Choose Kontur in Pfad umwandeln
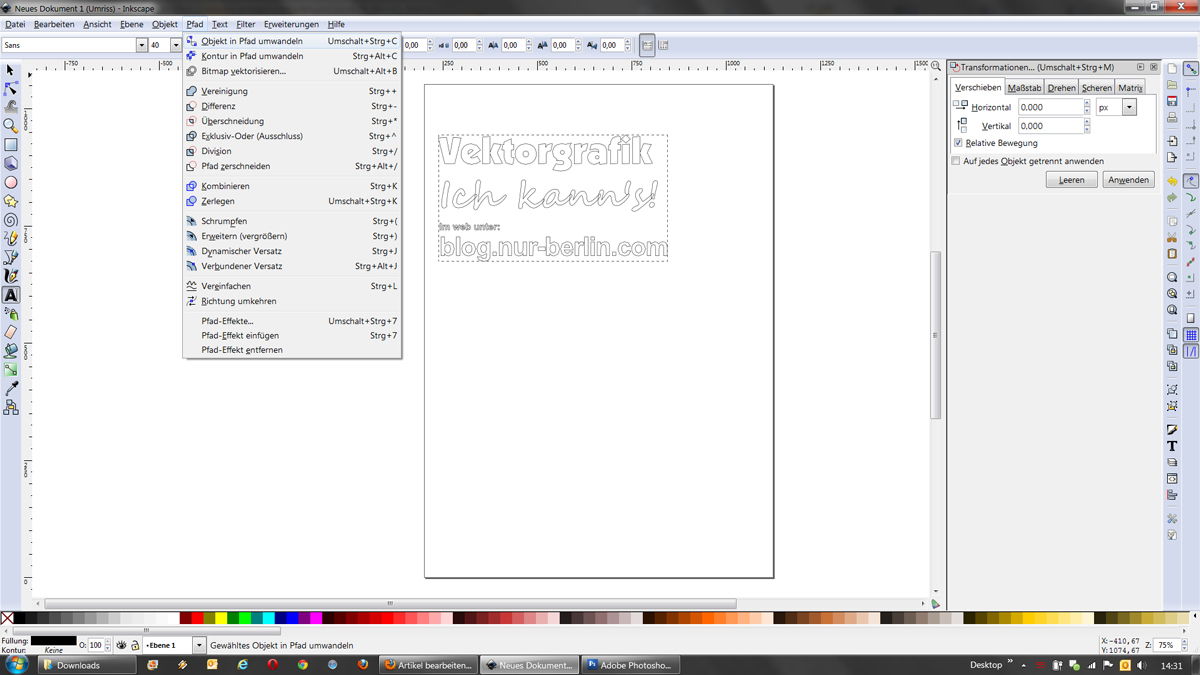The width and height of the screenshot is (1200, 675). (x=292, y=56)
